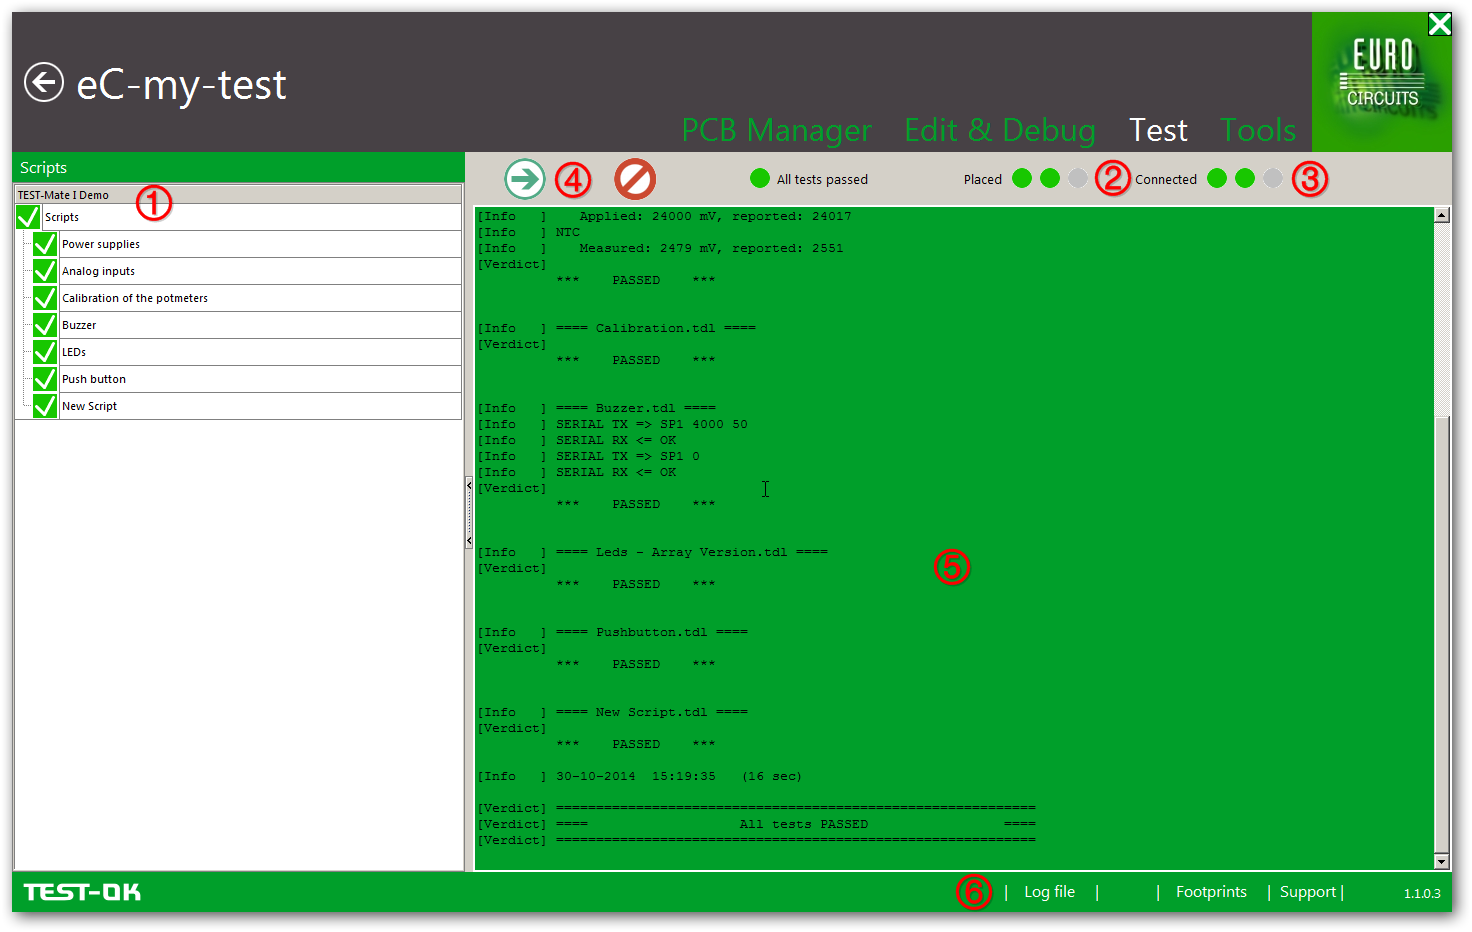Click the eC-my-test project title

coord(181,85)
